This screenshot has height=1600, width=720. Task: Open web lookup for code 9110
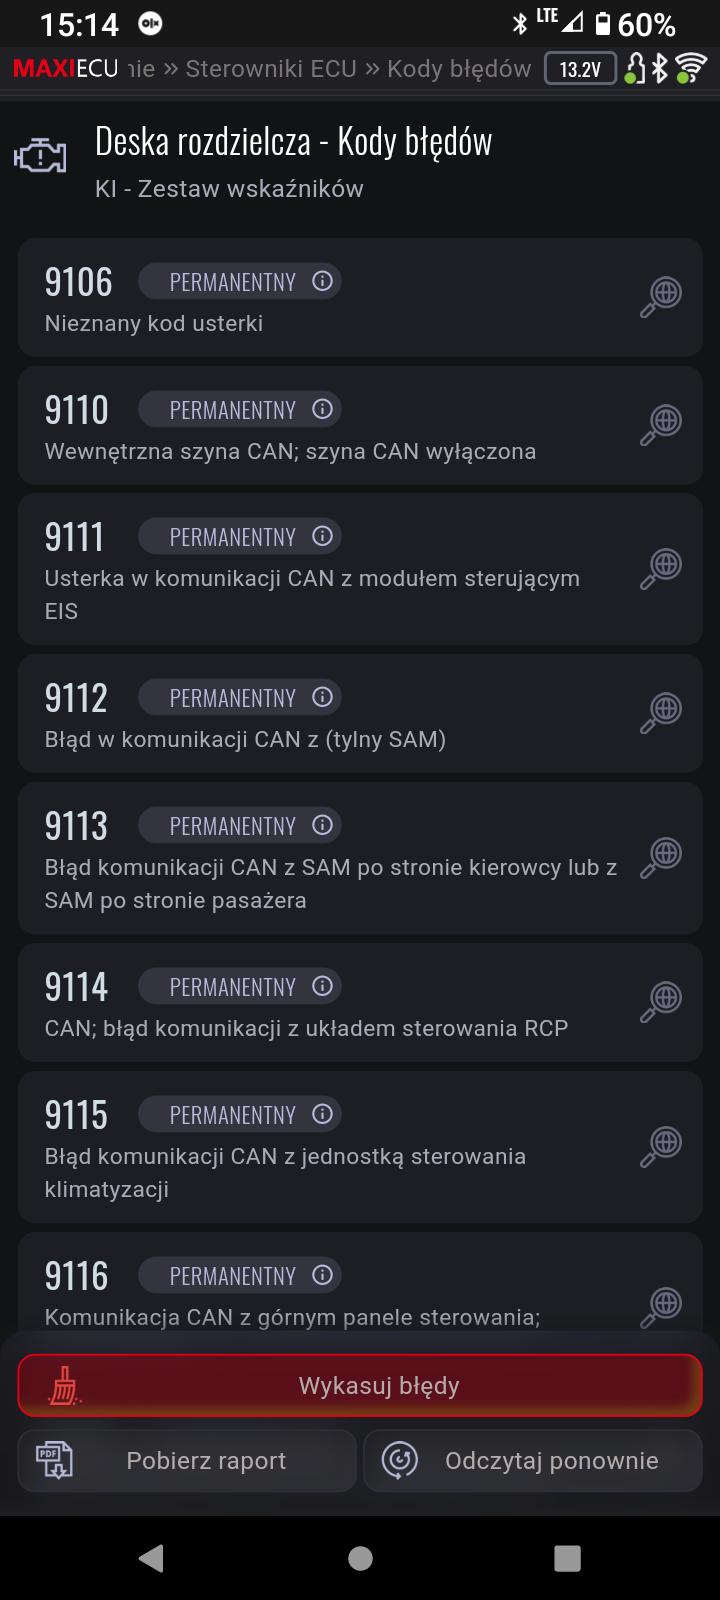click(x=662, y=424)
